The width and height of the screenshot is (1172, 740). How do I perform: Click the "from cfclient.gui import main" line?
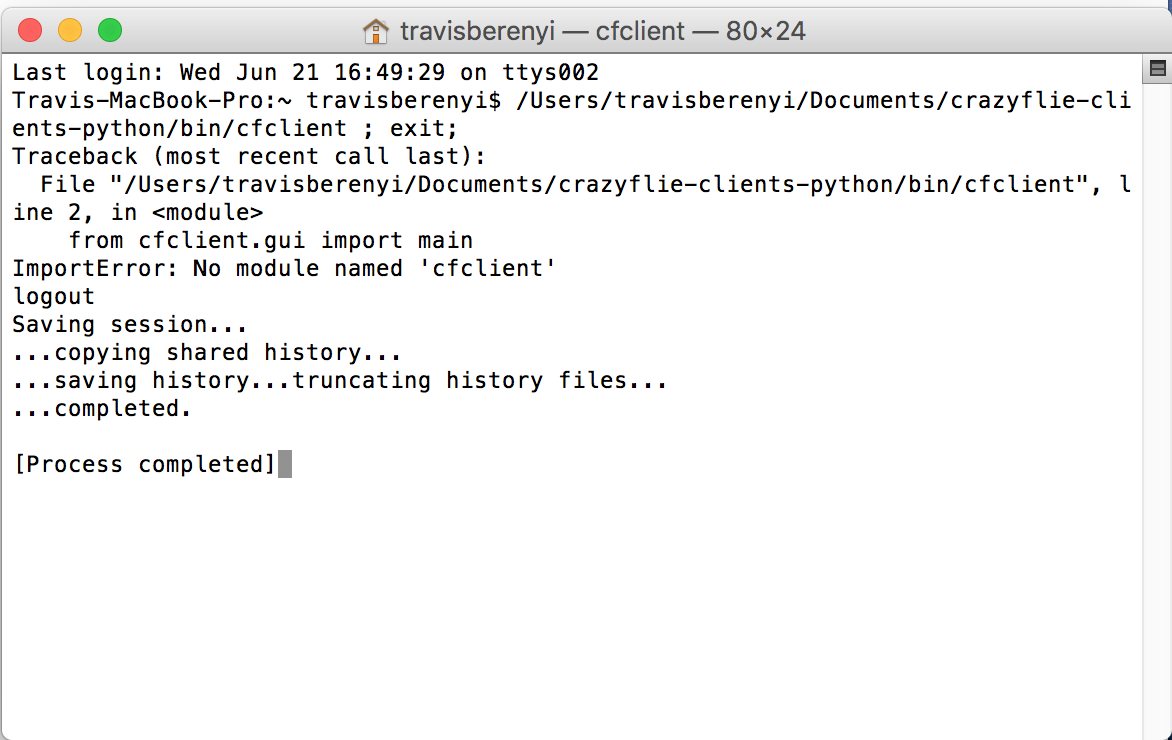(270, 241)
